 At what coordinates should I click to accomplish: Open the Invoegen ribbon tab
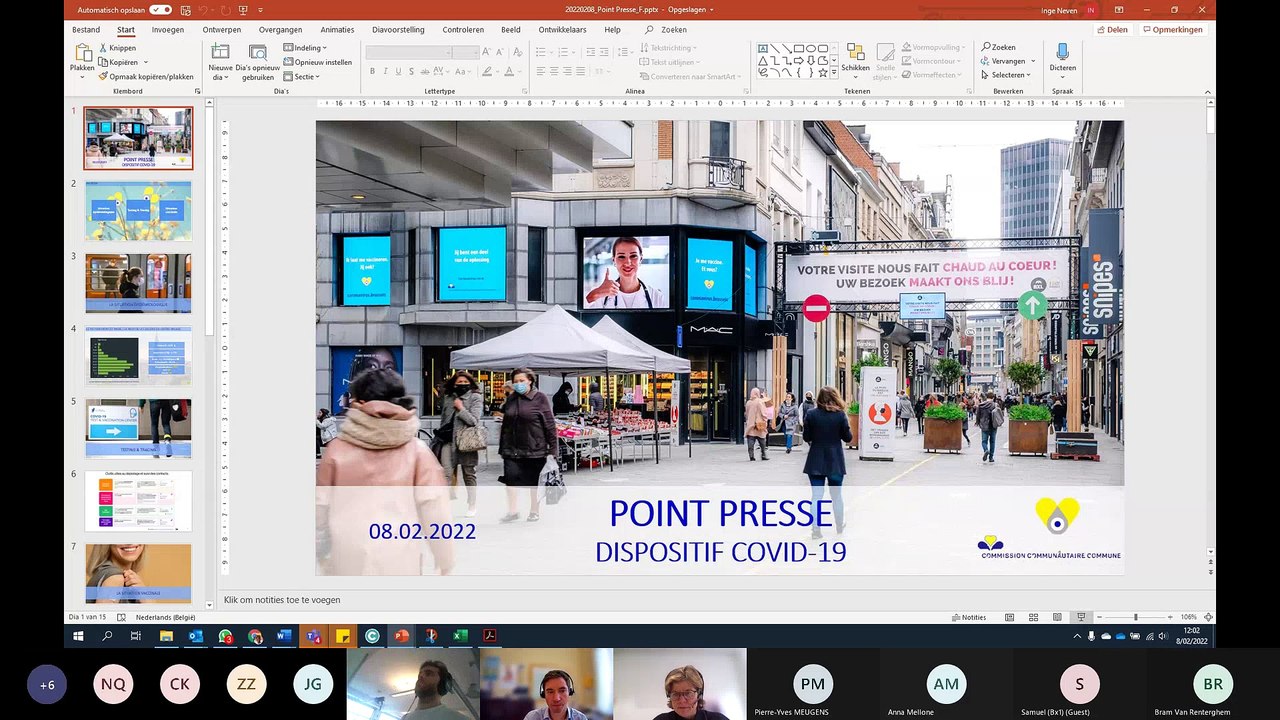click(167, 30)
